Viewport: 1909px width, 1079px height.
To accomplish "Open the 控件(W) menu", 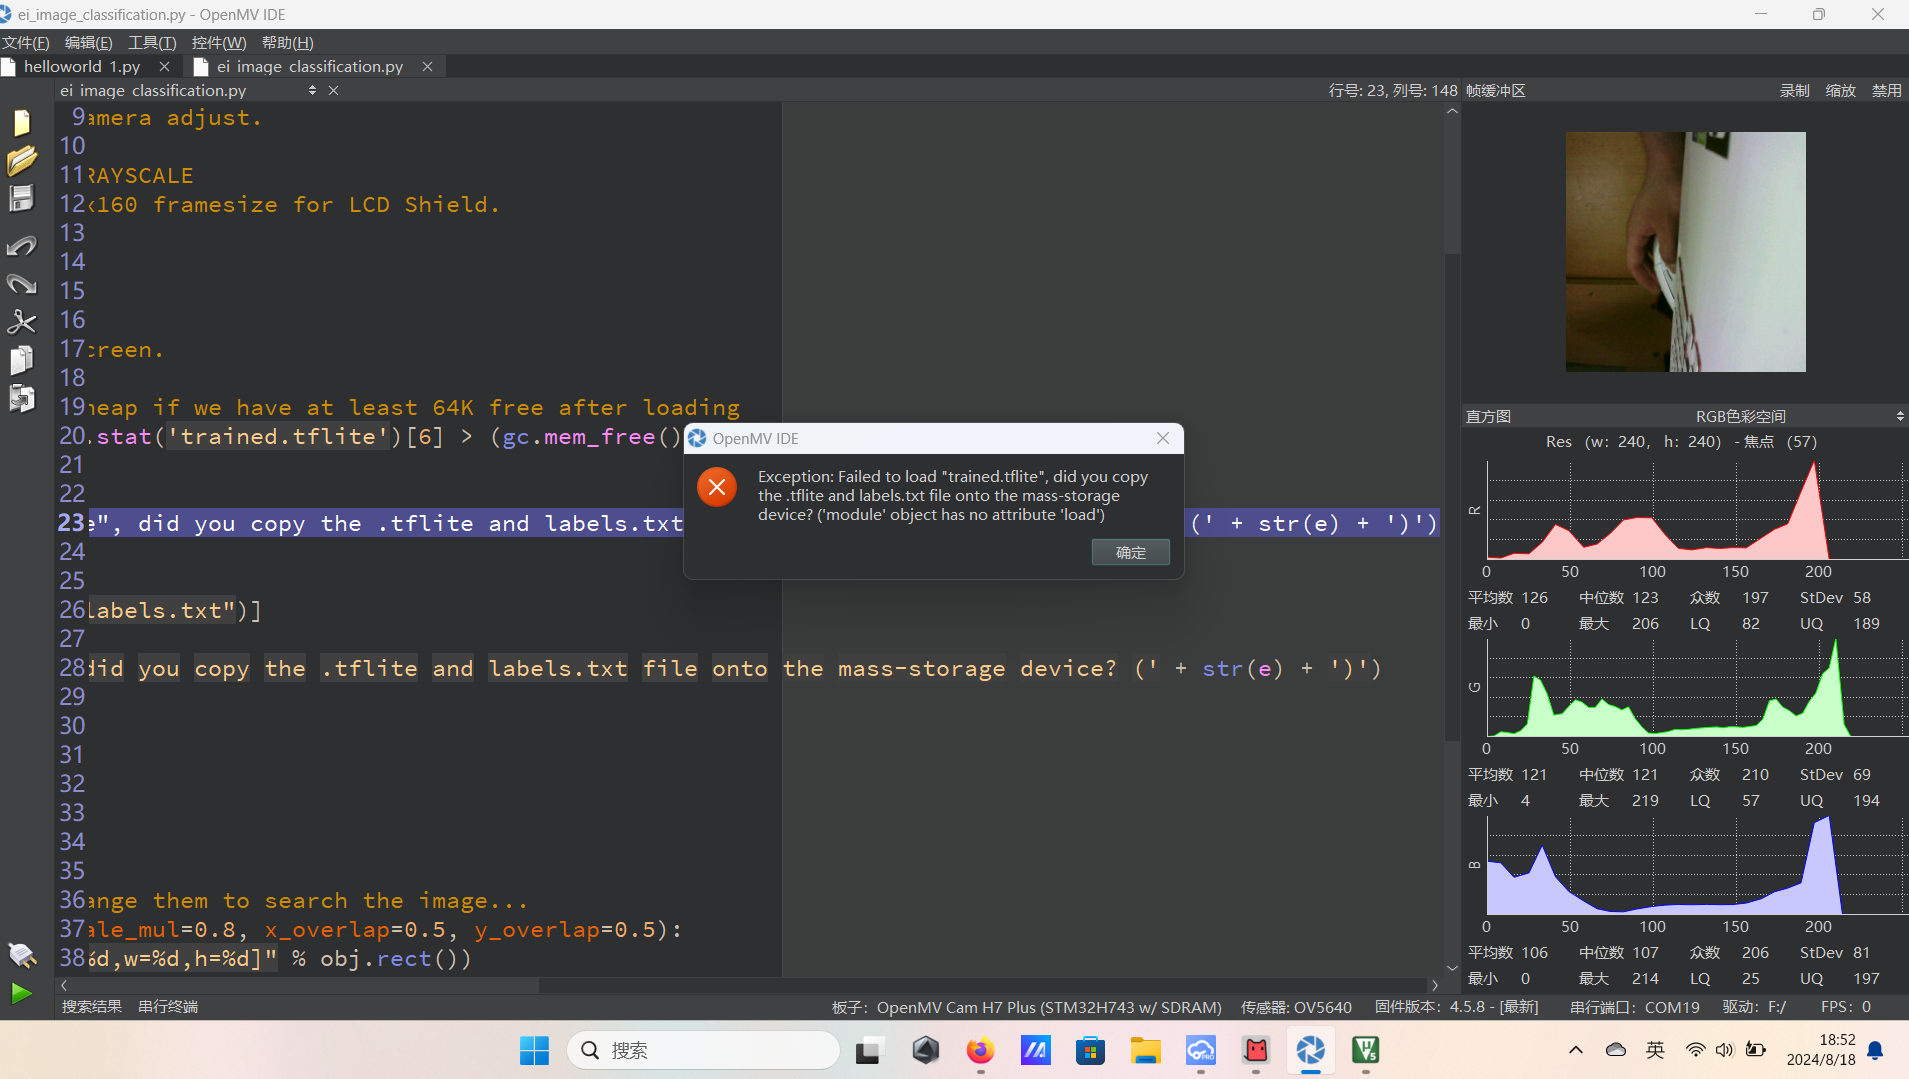I will (x=219, y=42).
